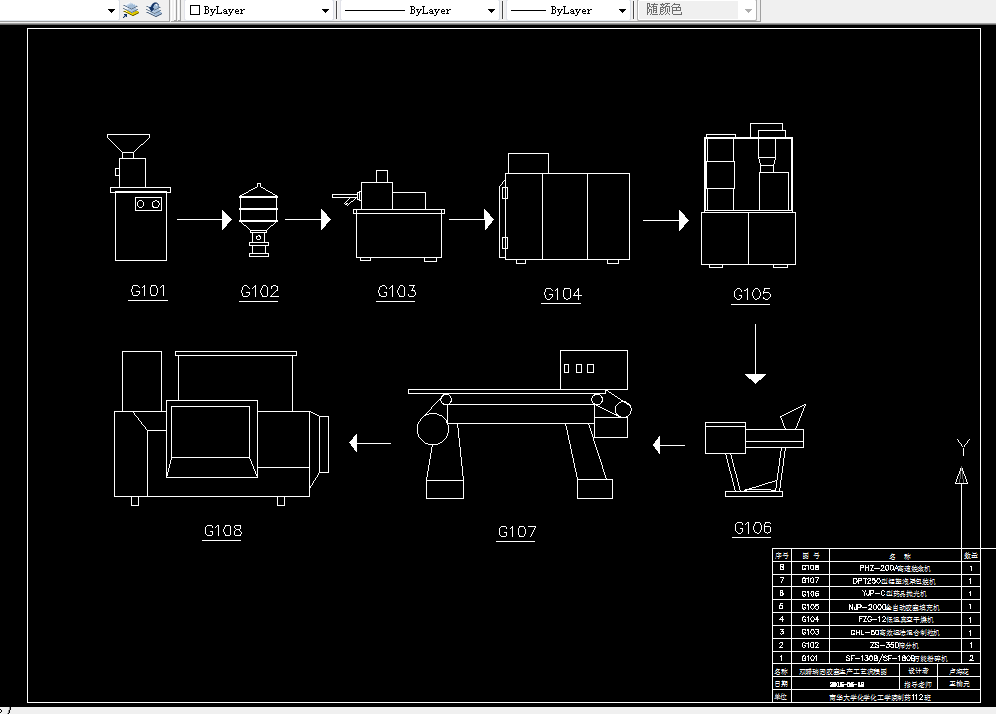Screen dimensions: 996x714
Task: Open the layer list dropdown arrow
Action: click(111, 11)
